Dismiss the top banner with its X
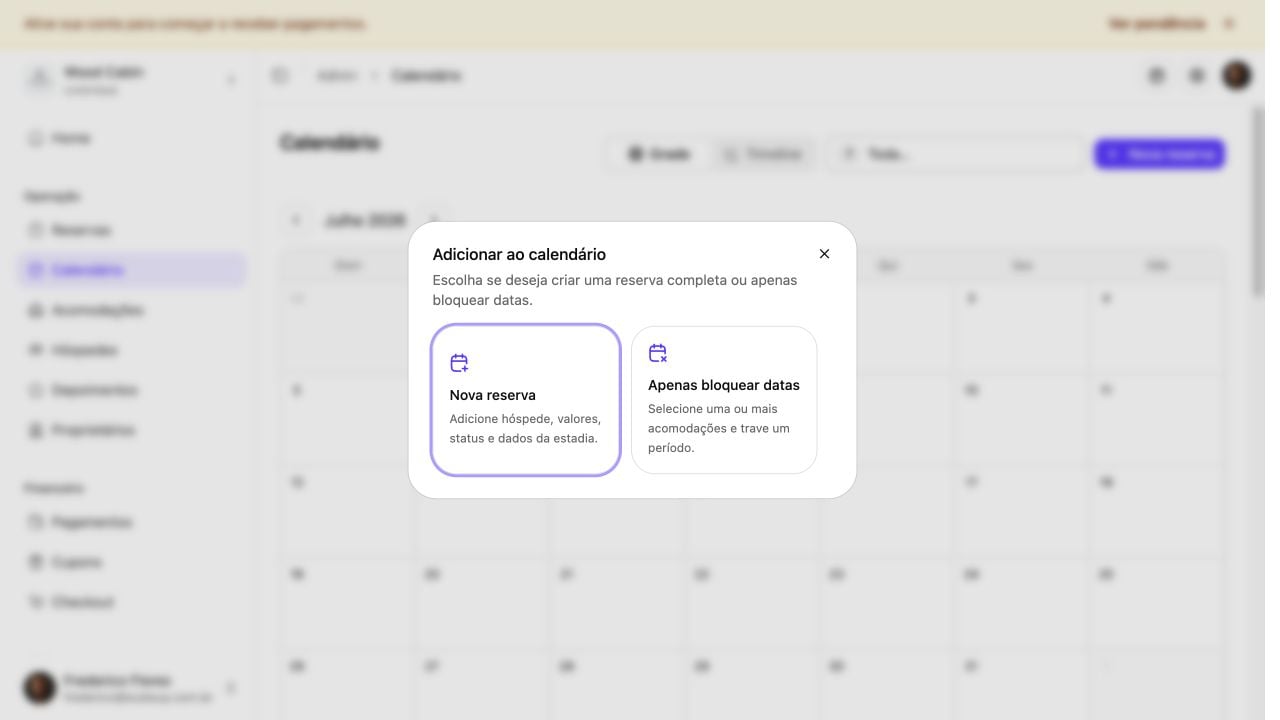The width and height of the screenshot is (1280, 720). coord(1229,23)
